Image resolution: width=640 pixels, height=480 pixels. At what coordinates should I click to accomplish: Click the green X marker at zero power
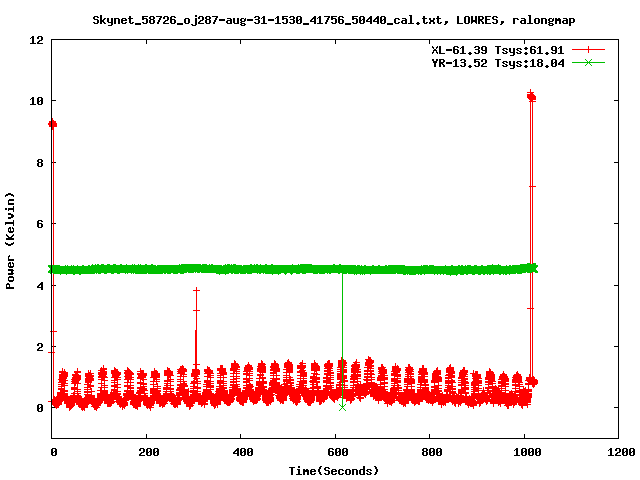coord(342,407)
